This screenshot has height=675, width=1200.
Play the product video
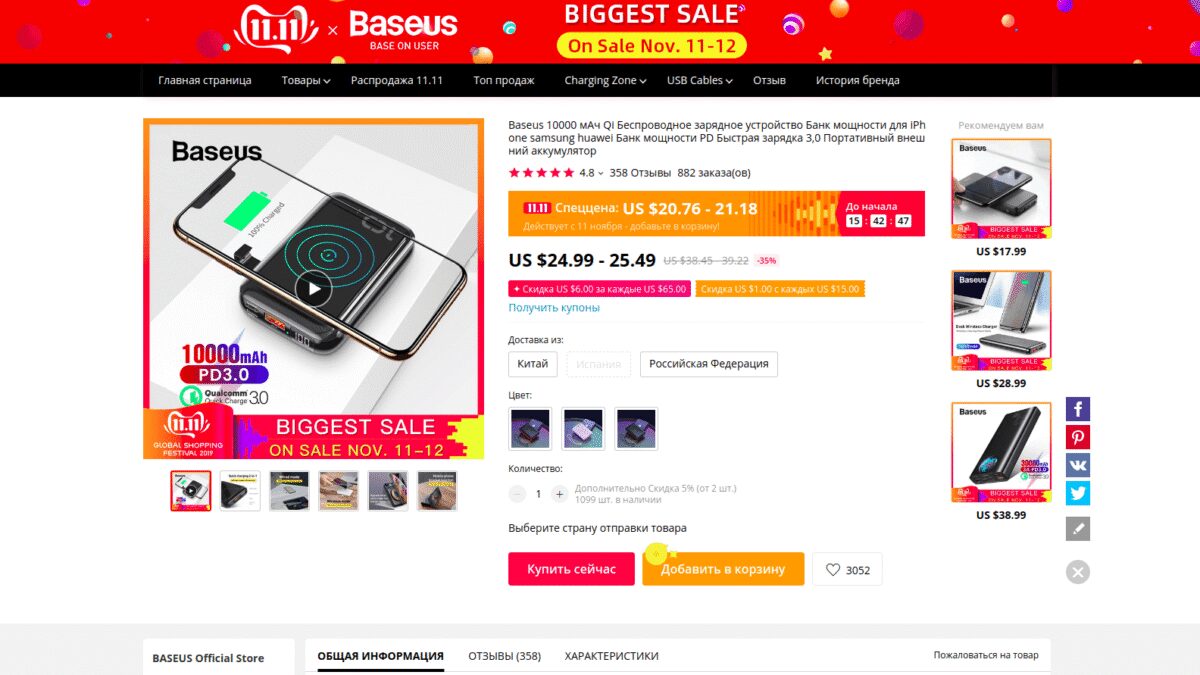point(313,289)
